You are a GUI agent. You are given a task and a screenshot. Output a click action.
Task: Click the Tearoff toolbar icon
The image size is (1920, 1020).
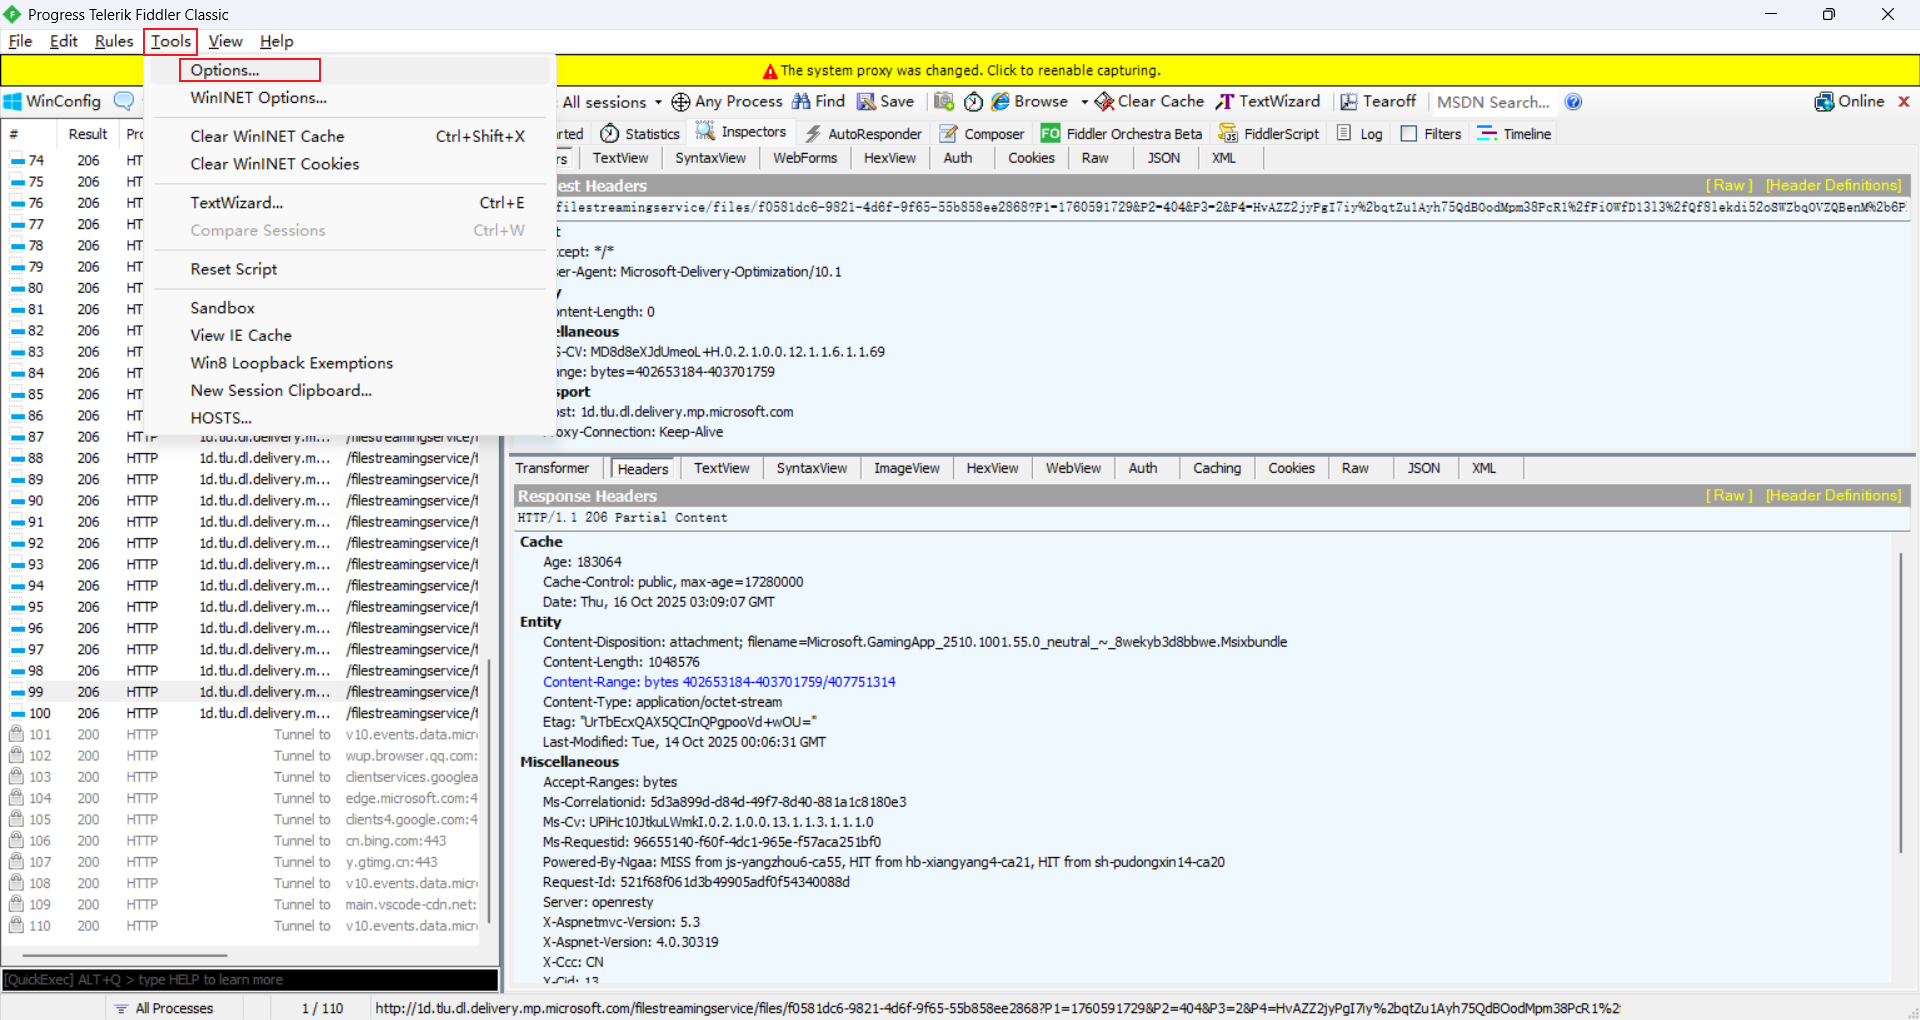pos(1348,102)
